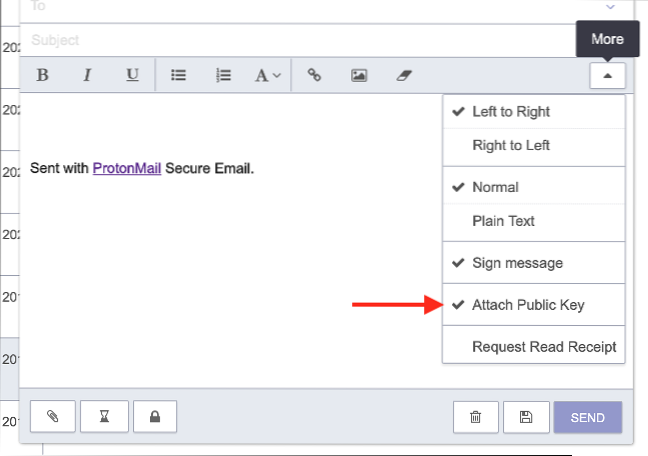Set expiration time with hourglass button
Viewport: 648px width, 456px height.
pyautogui.click(x=104, y=416)
